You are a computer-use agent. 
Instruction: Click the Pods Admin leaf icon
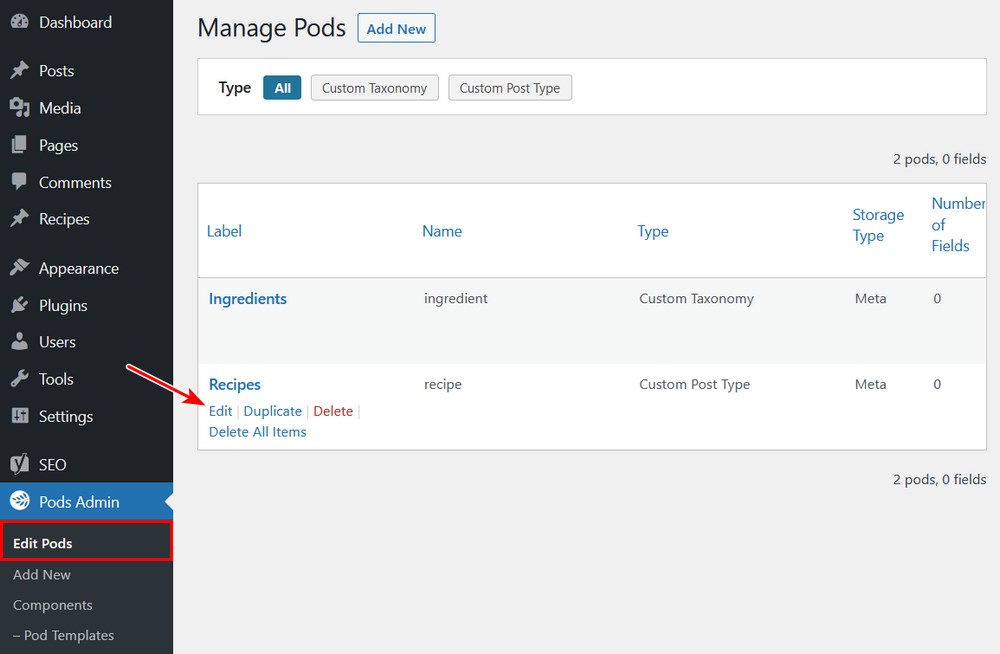point(20,501)
